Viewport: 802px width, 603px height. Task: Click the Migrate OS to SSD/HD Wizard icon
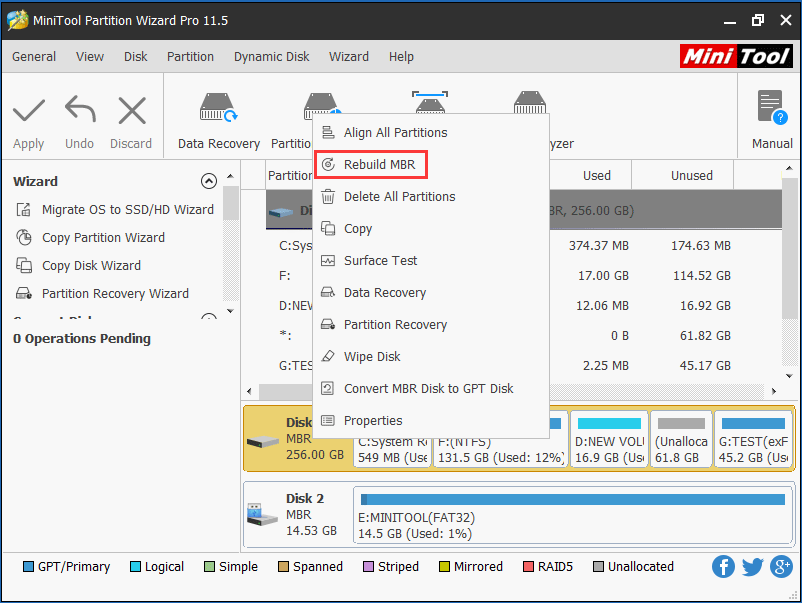pyautogui.click(x=24, y=210)
